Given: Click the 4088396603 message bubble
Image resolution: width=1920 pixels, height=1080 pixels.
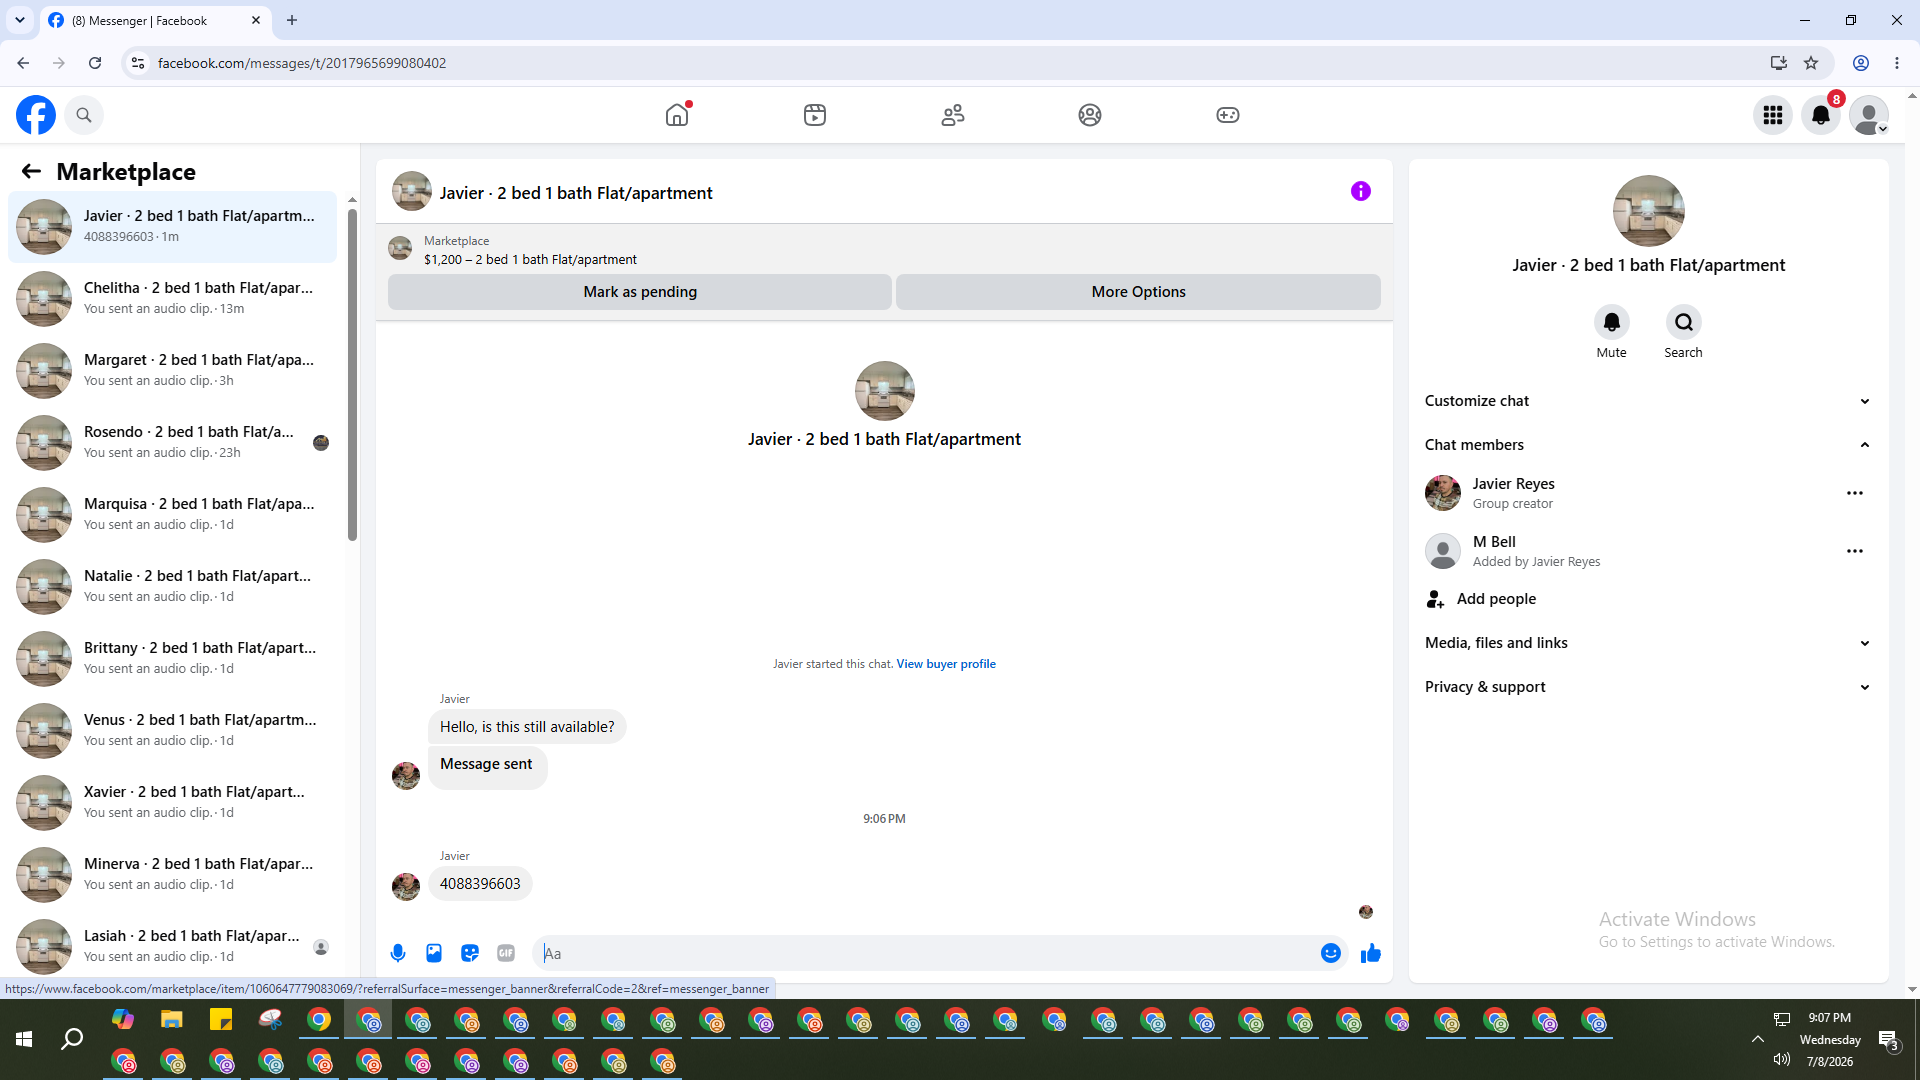Looking at the screenshot, I should point(480,884).
